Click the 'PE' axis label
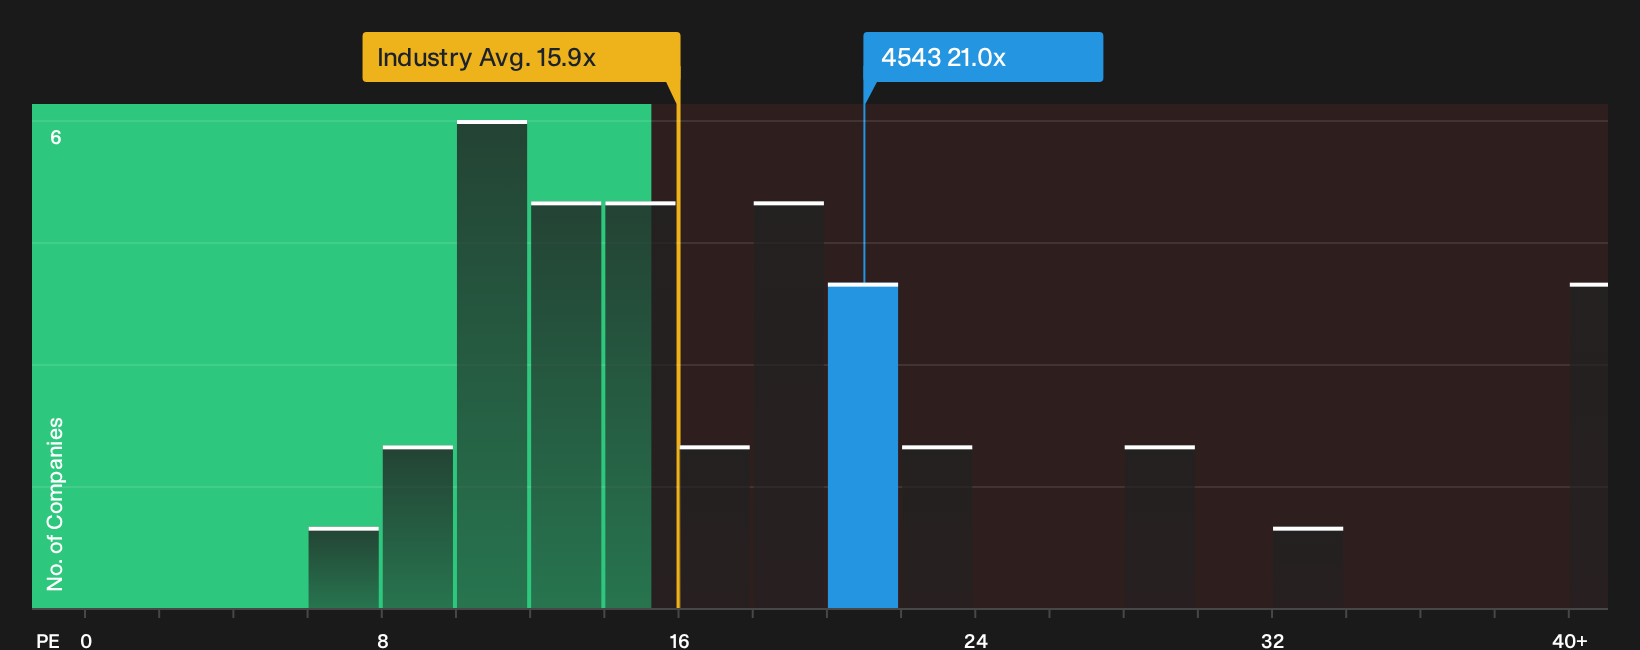 pos(48,640)
